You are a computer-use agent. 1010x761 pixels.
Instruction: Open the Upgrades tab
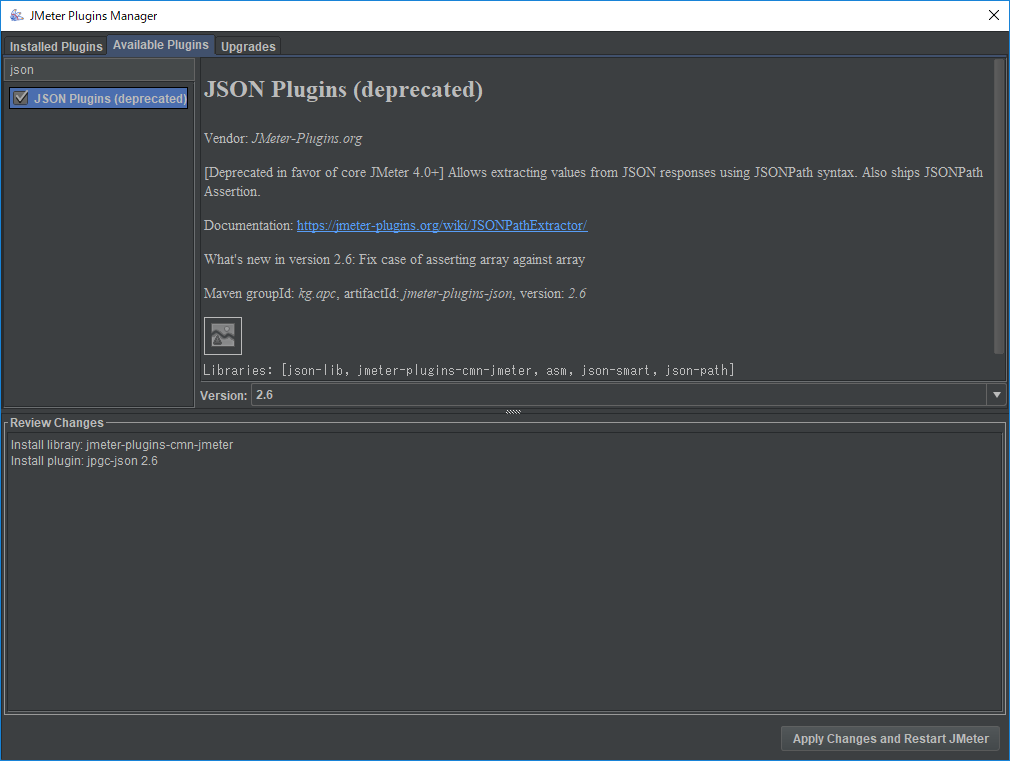(x=247, y=45)
